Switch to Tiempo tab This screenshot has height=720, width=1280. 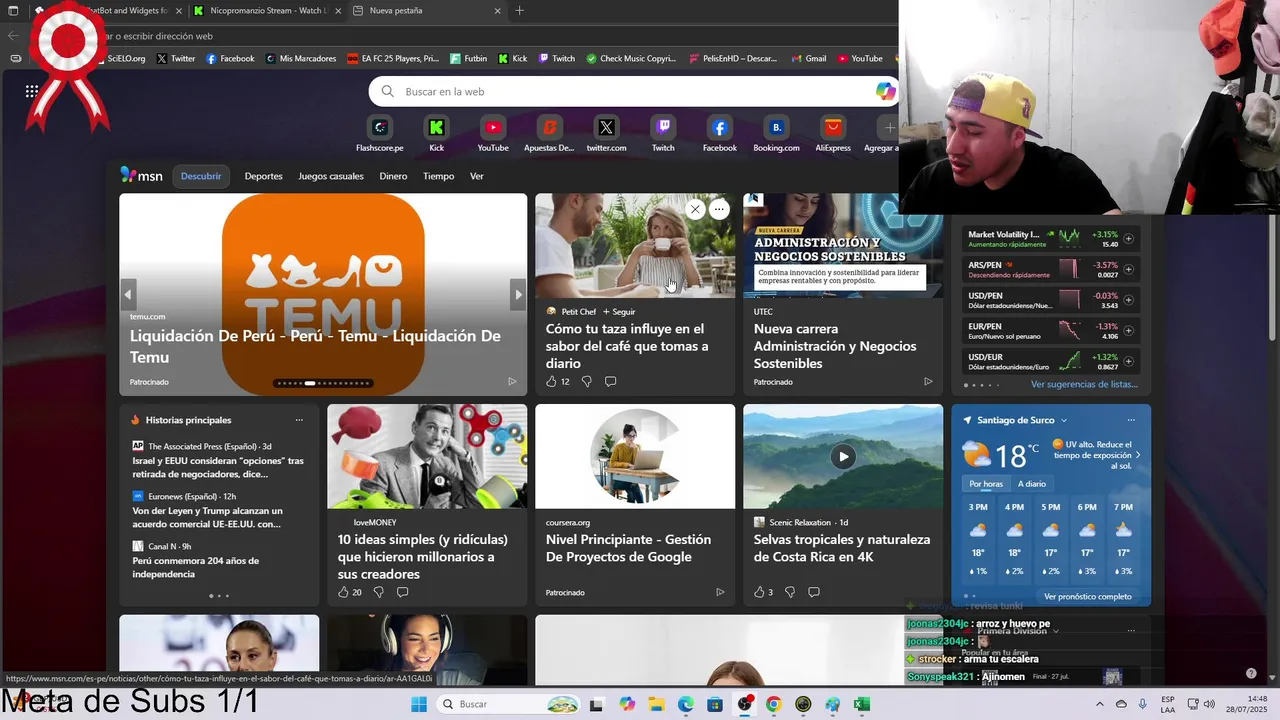coord(438,176)
